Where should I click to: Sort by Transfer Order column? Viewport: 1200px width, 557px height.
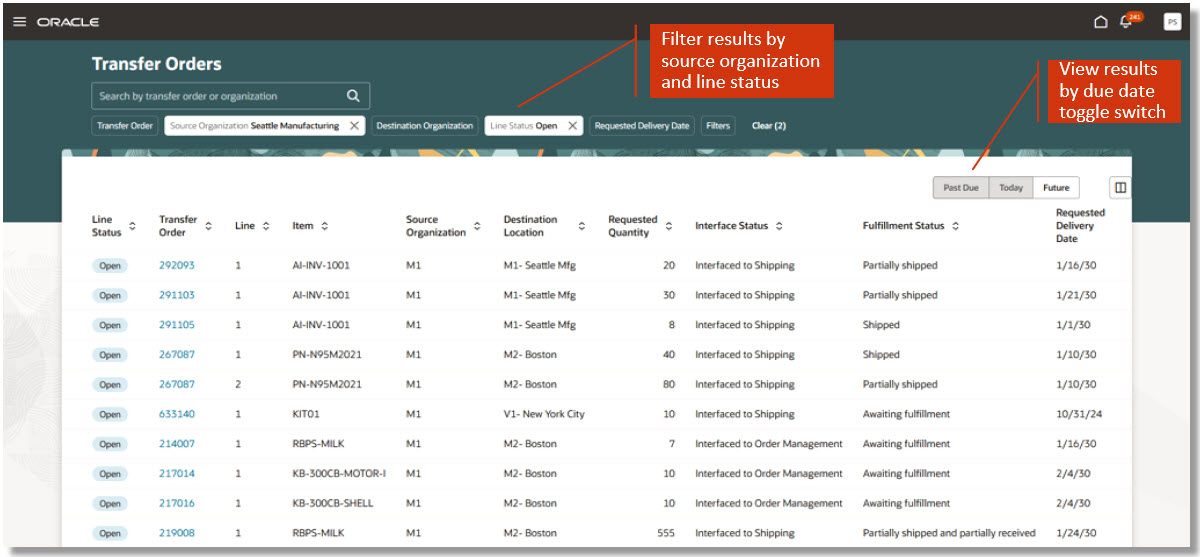click(x=208, y=227)
